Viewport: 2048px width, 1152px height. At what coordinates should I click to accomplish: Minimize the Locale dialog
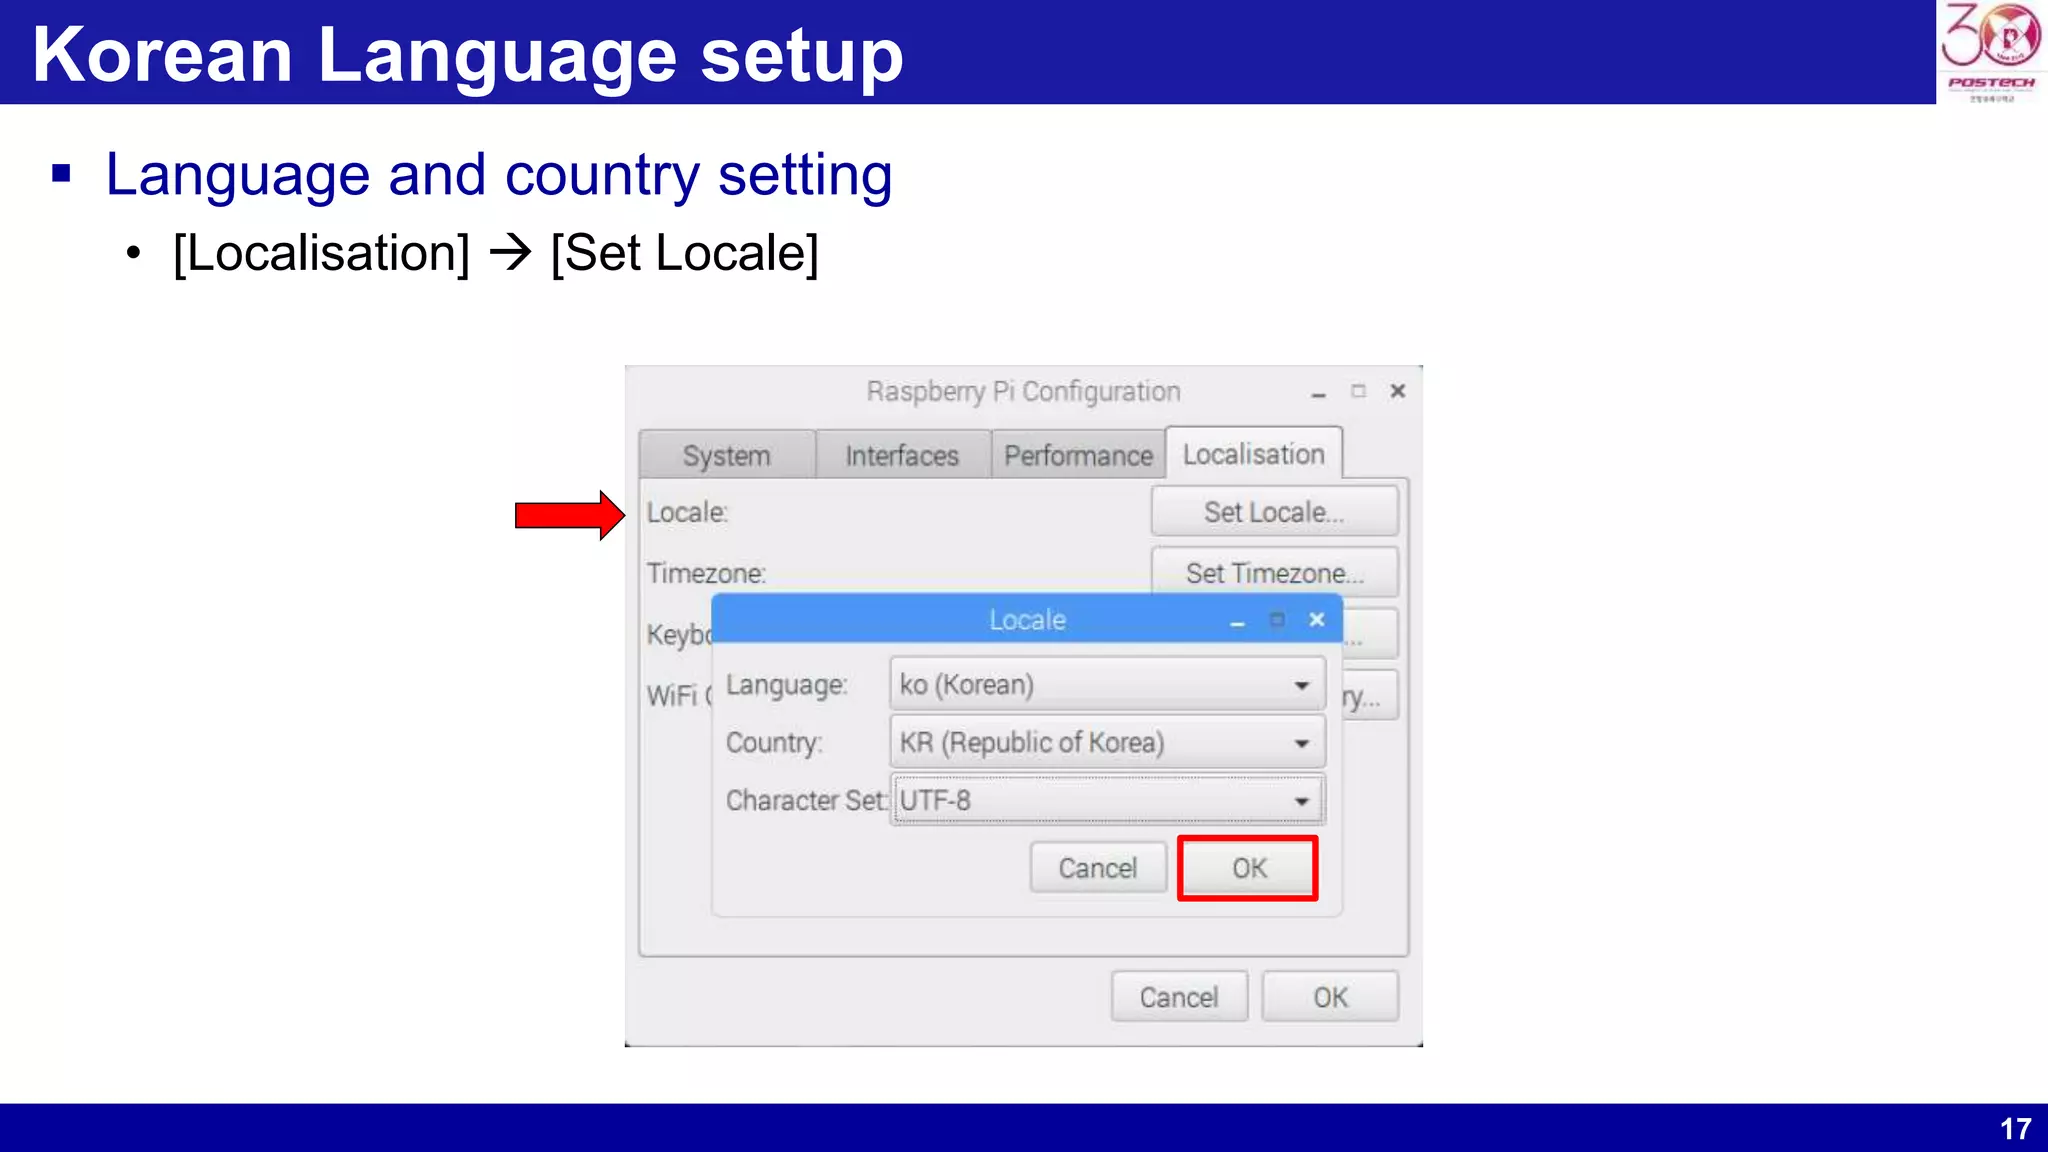pos(1237,622)
